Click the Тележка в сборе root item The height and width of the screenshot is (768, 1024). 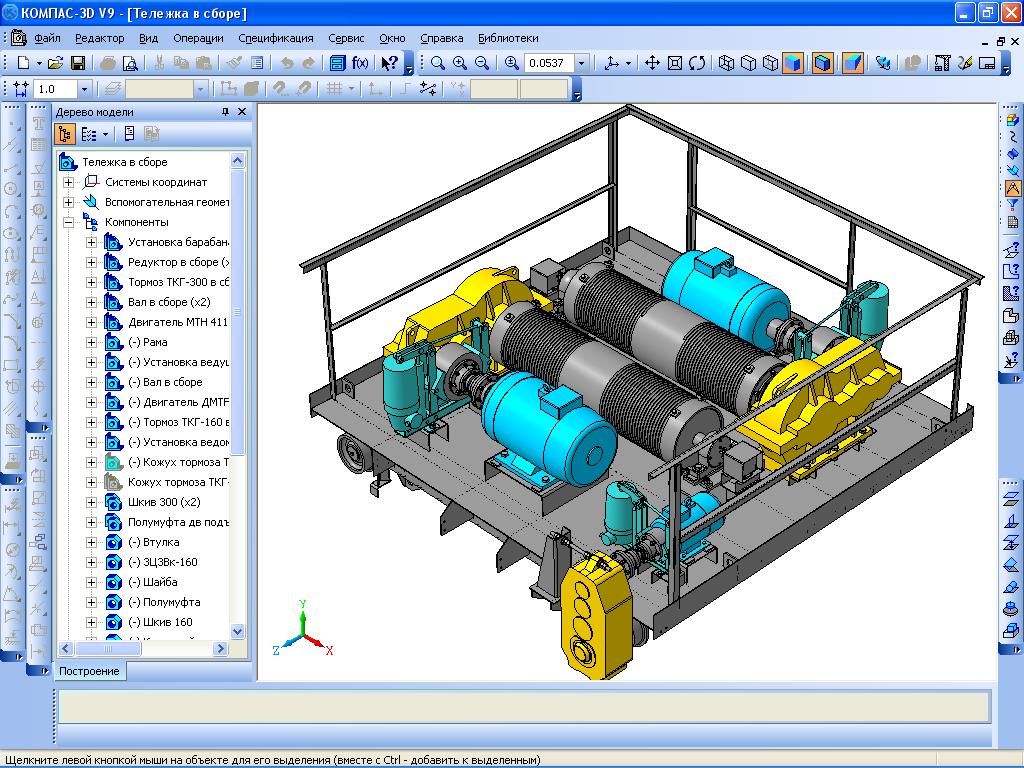pos(124,162)
